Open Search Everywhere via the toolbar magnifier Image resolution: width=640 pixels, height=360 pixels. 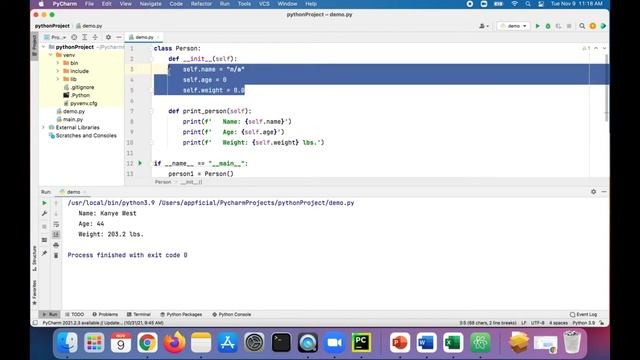pos(582,26)
